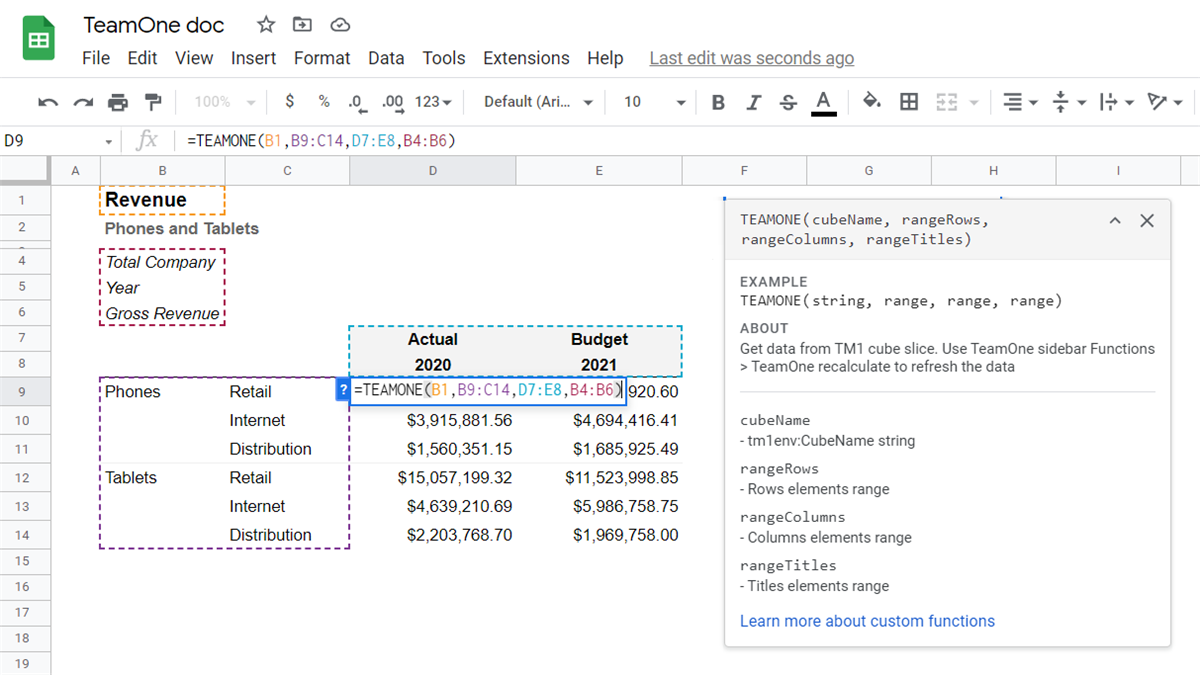Expand the more number formats dropdown

(433, 102)
